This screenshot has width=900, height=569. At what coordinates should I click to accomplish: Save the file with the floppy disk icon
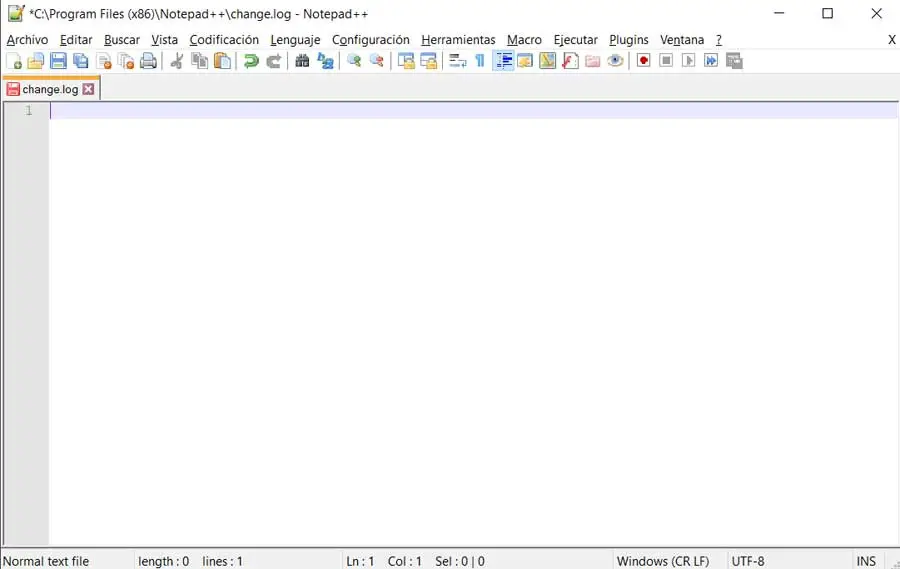coord(58,61)
